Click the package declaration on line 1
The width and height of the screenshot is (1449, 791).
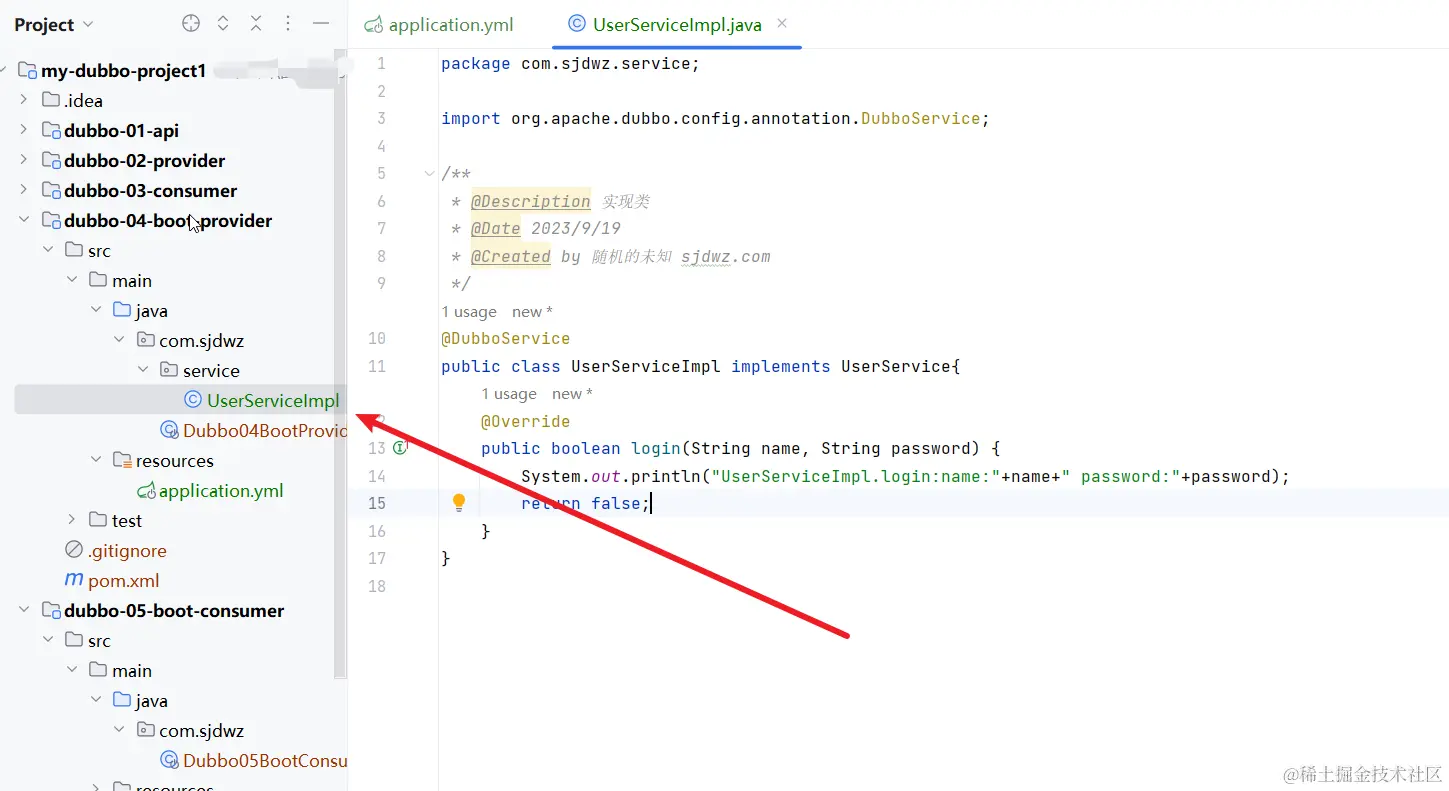[x=570, y=63]
